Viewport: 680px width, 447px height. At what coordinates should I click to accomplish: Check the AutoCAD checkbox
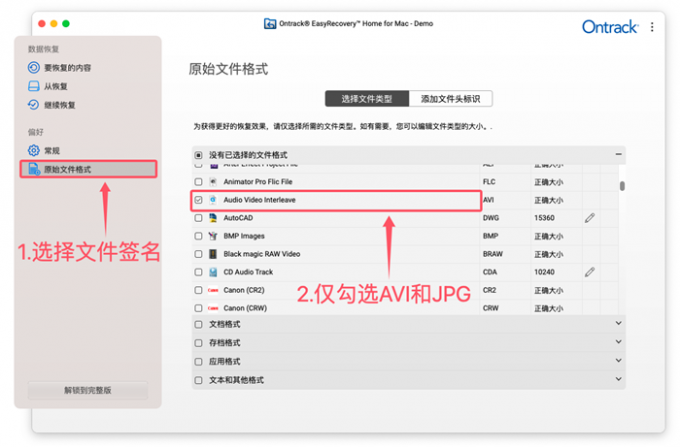pos(198,218)
